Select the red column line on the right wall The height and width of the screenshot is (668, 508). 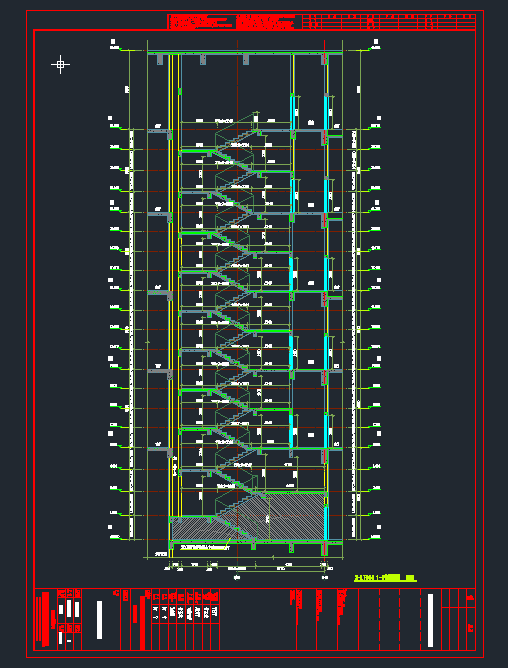tap(325, 298)
